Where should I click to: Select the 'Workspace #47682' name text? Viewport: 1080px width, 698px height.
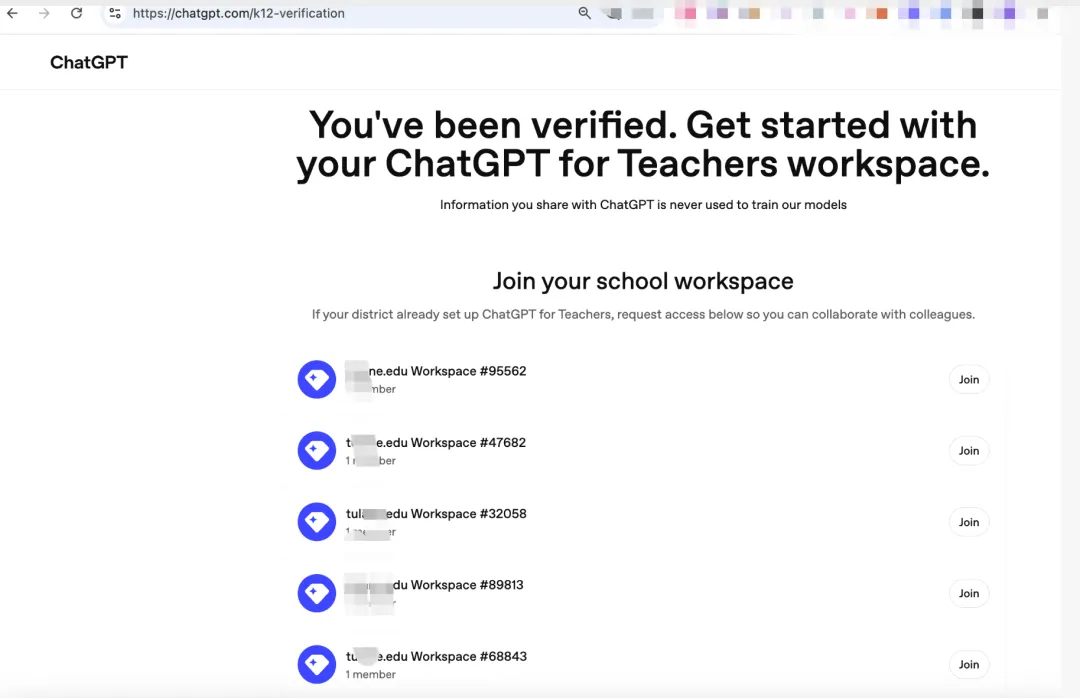[x=468, y=443]
